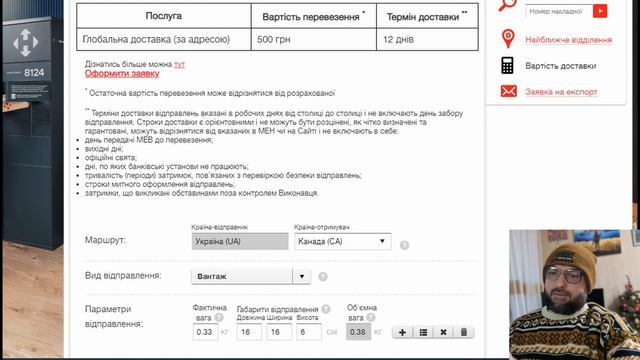Screen dimensions: 640x360
Task: Click the plus icon to add a parcel
Action: coord(402,332)
